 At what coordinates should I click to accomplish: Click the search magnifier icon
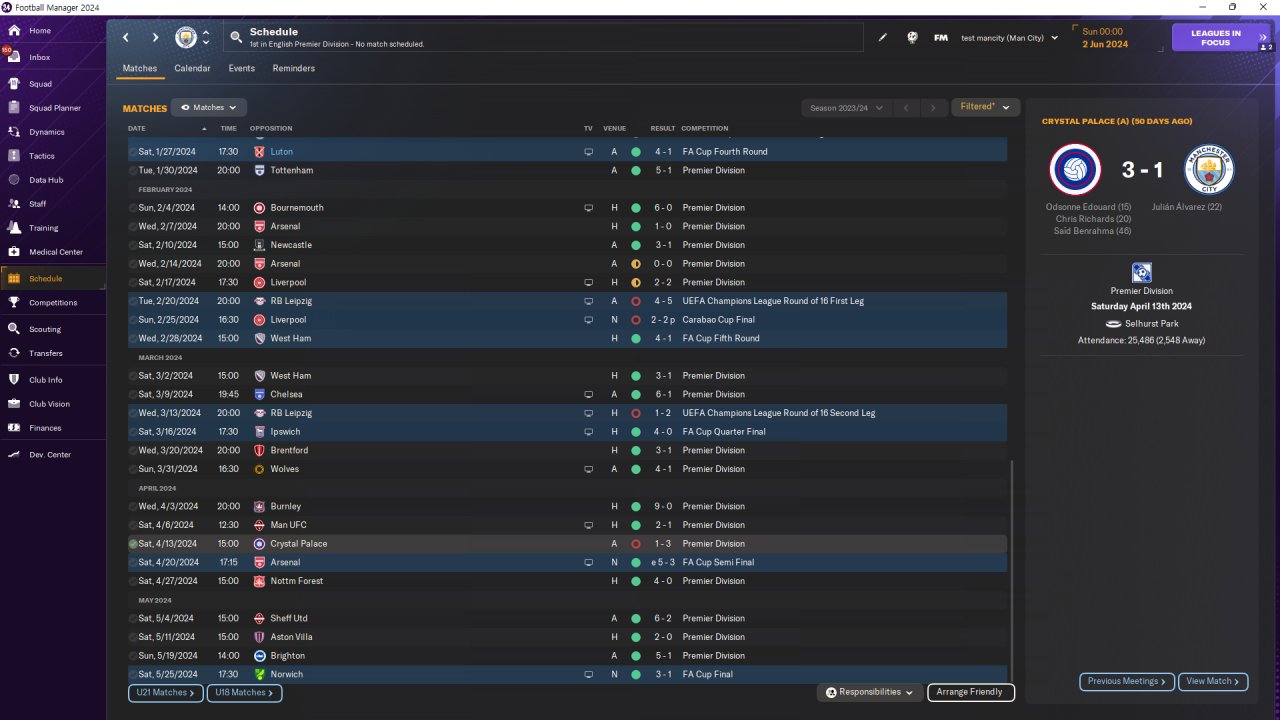(x=236, y=38)
